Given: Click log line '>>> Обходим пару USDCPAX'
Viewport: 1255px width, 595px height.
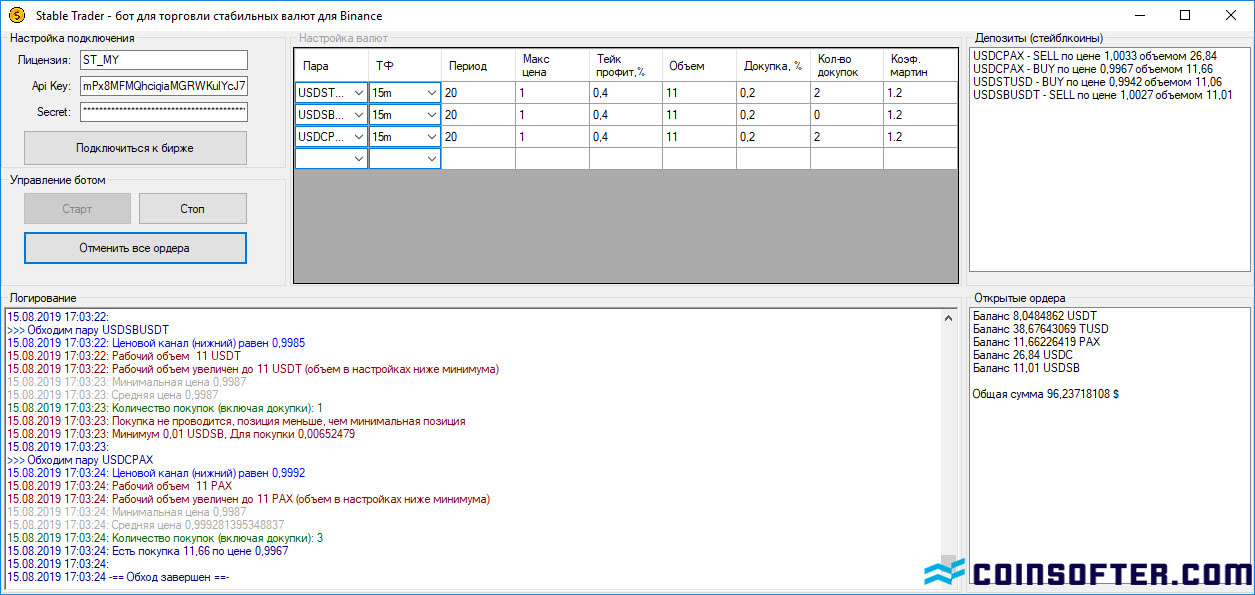Looking at the screenshot, I should click(80, 459).
